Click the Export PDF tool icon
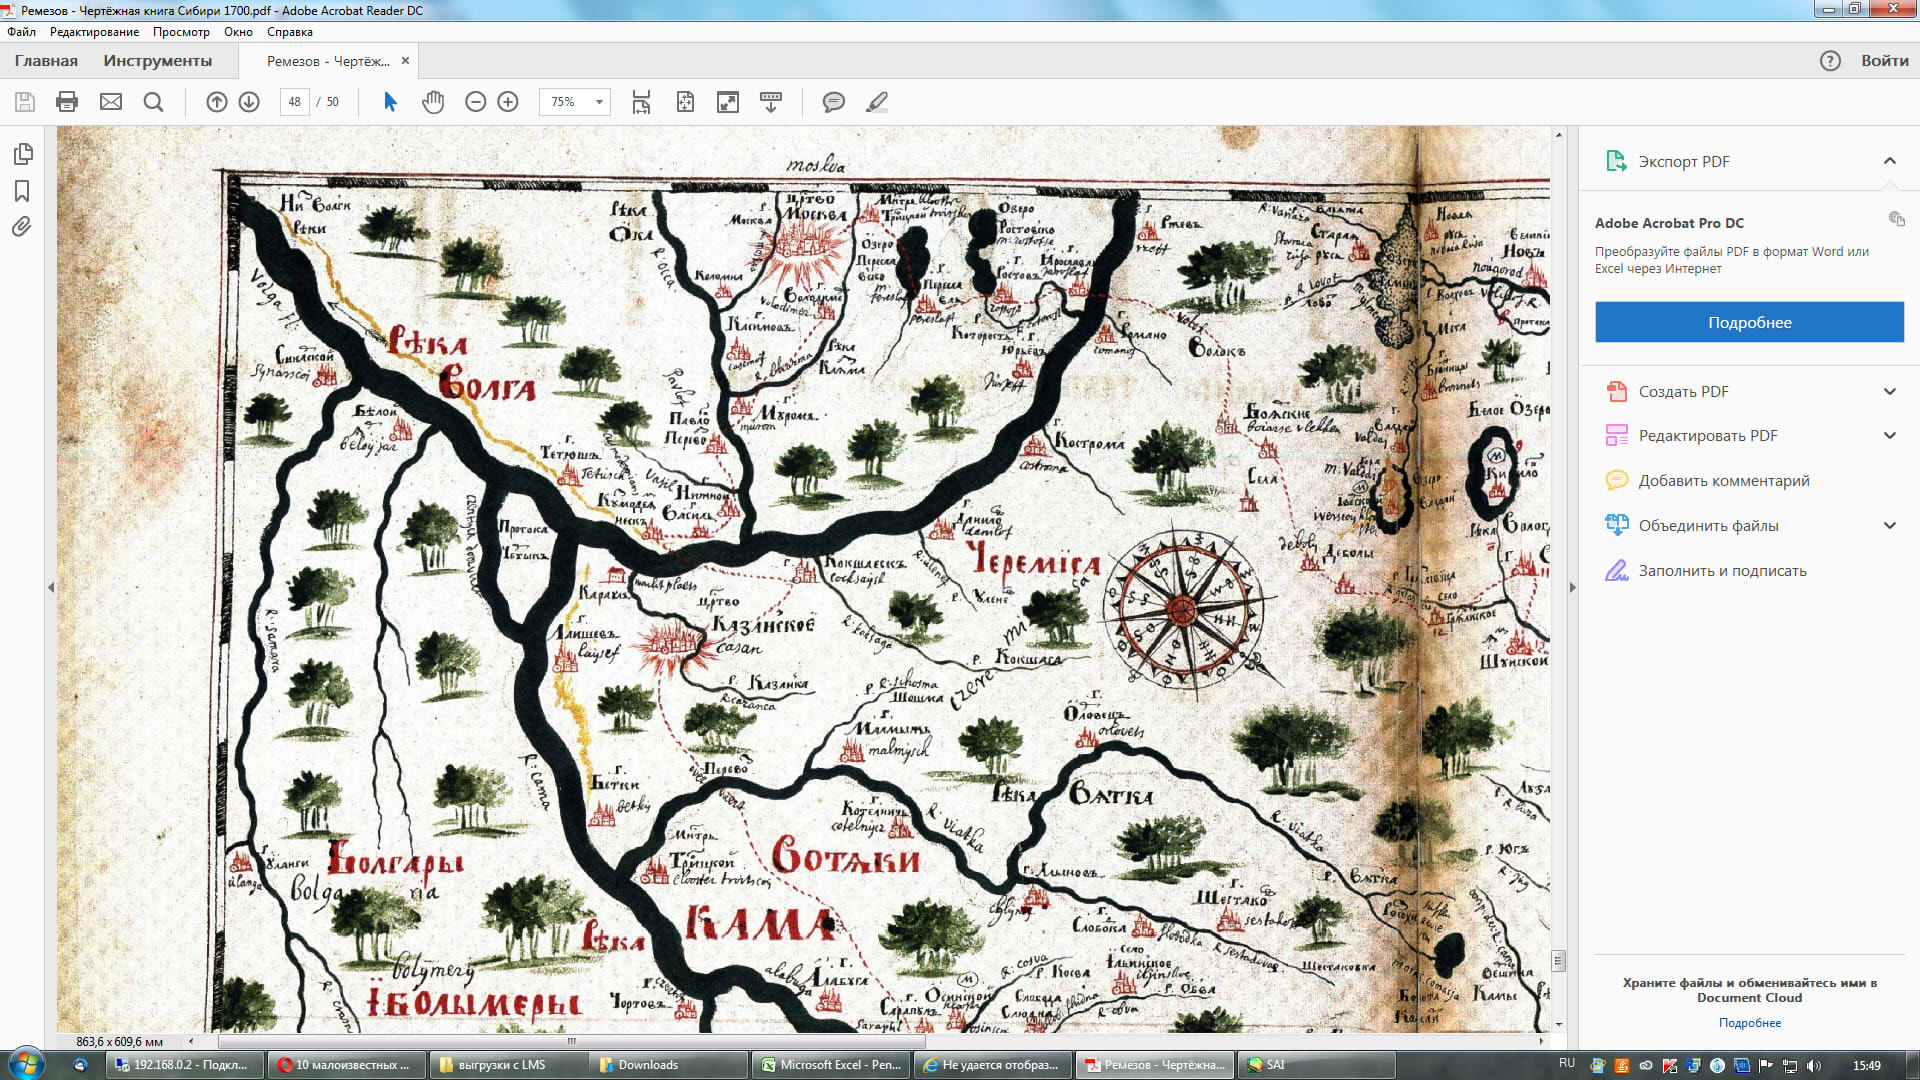The image size is (1920, 1080). (x=1616, y=161)
